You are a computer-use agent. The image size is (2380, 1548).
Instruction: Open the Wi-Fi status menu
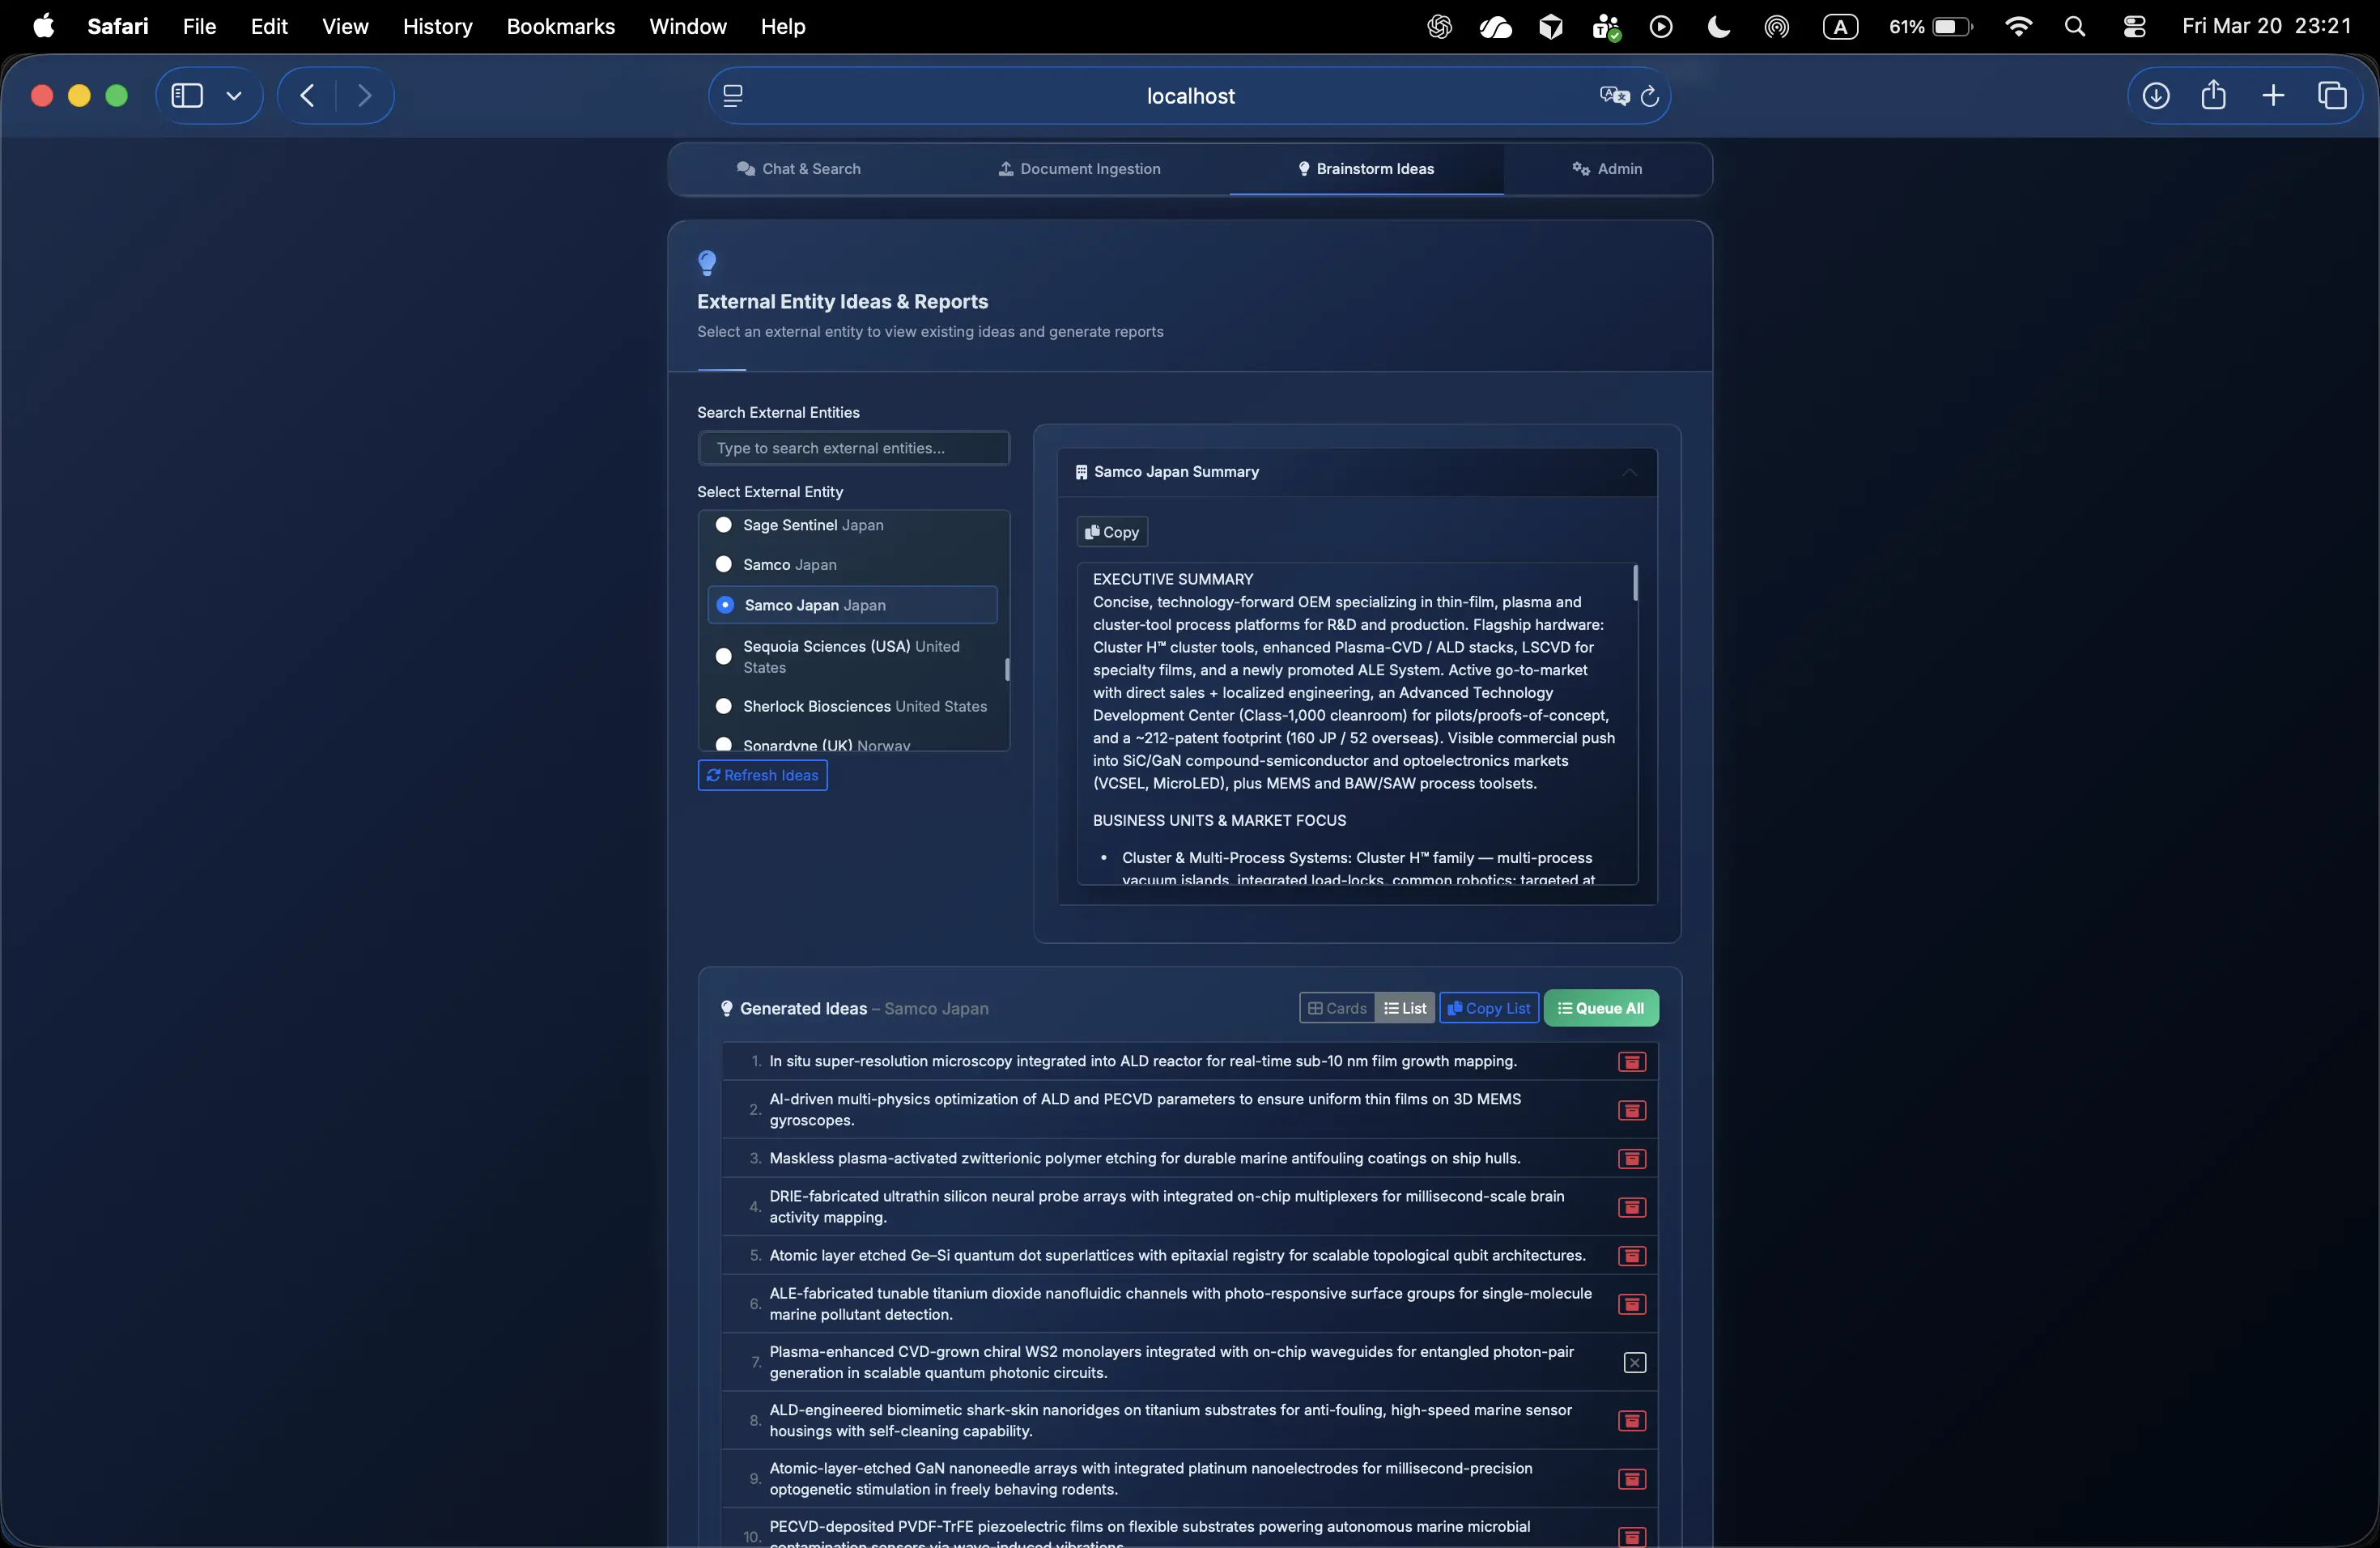(x=2018, y=27)
